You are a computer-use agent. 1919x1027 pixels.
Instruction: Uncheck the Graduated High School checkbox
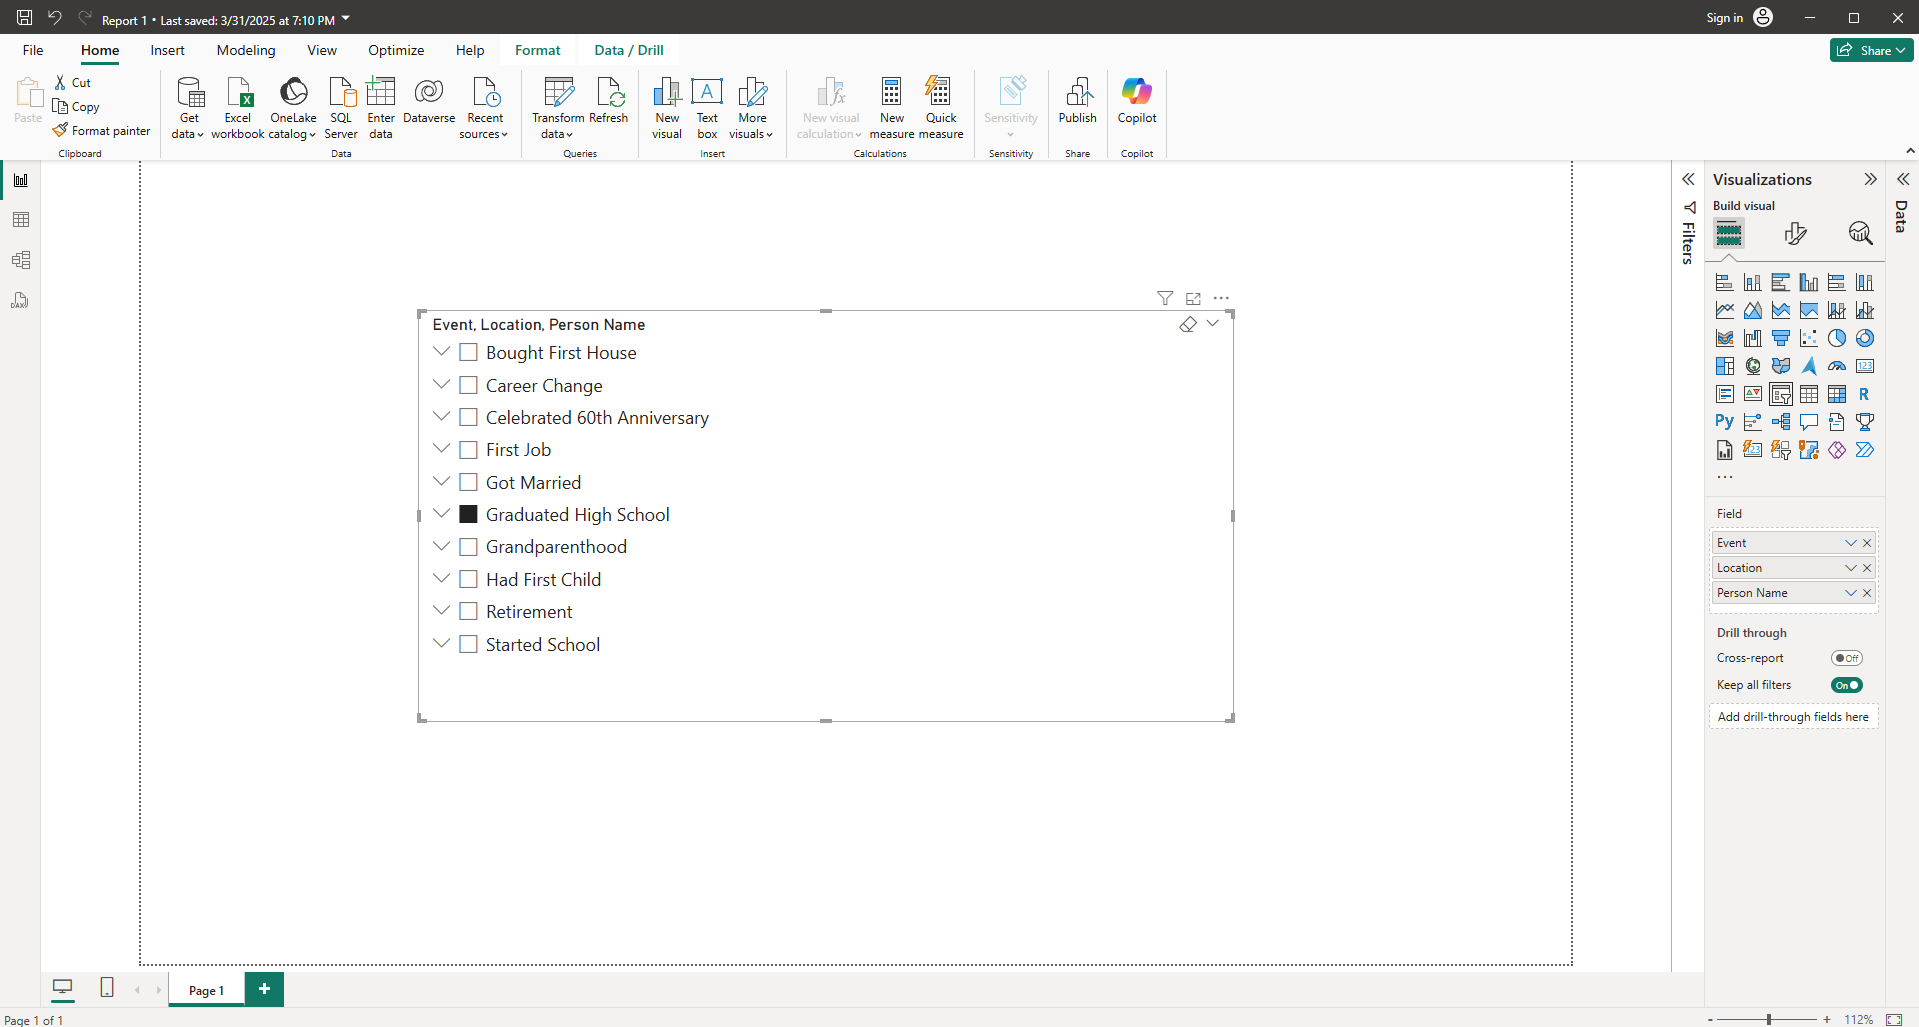(x=468, y=515)
